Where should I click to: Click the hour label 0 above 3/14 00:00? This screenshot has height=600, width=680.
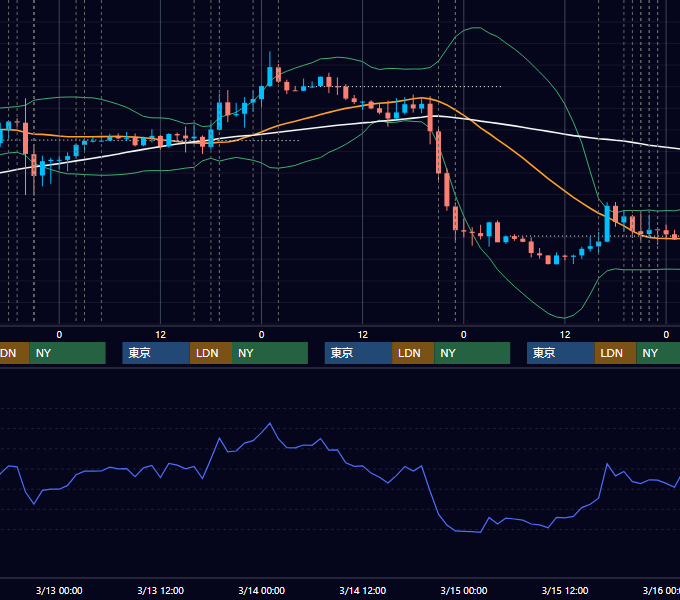point(262,335)
